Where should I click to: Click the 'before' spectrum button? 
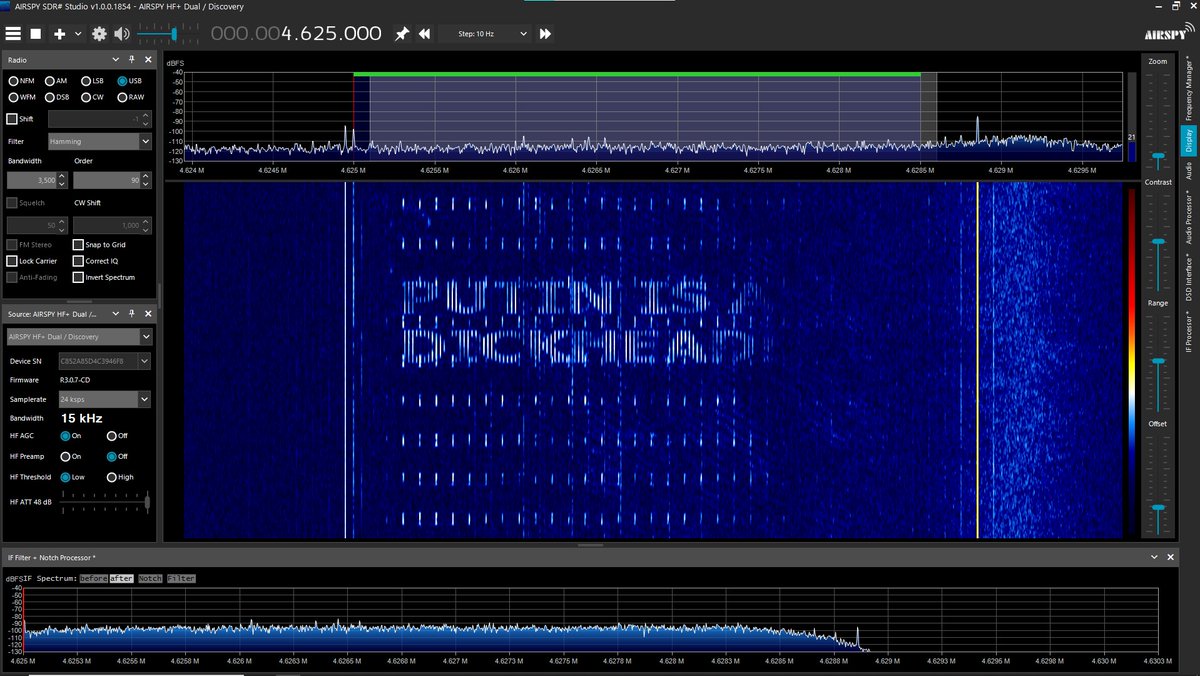(93, 578)
